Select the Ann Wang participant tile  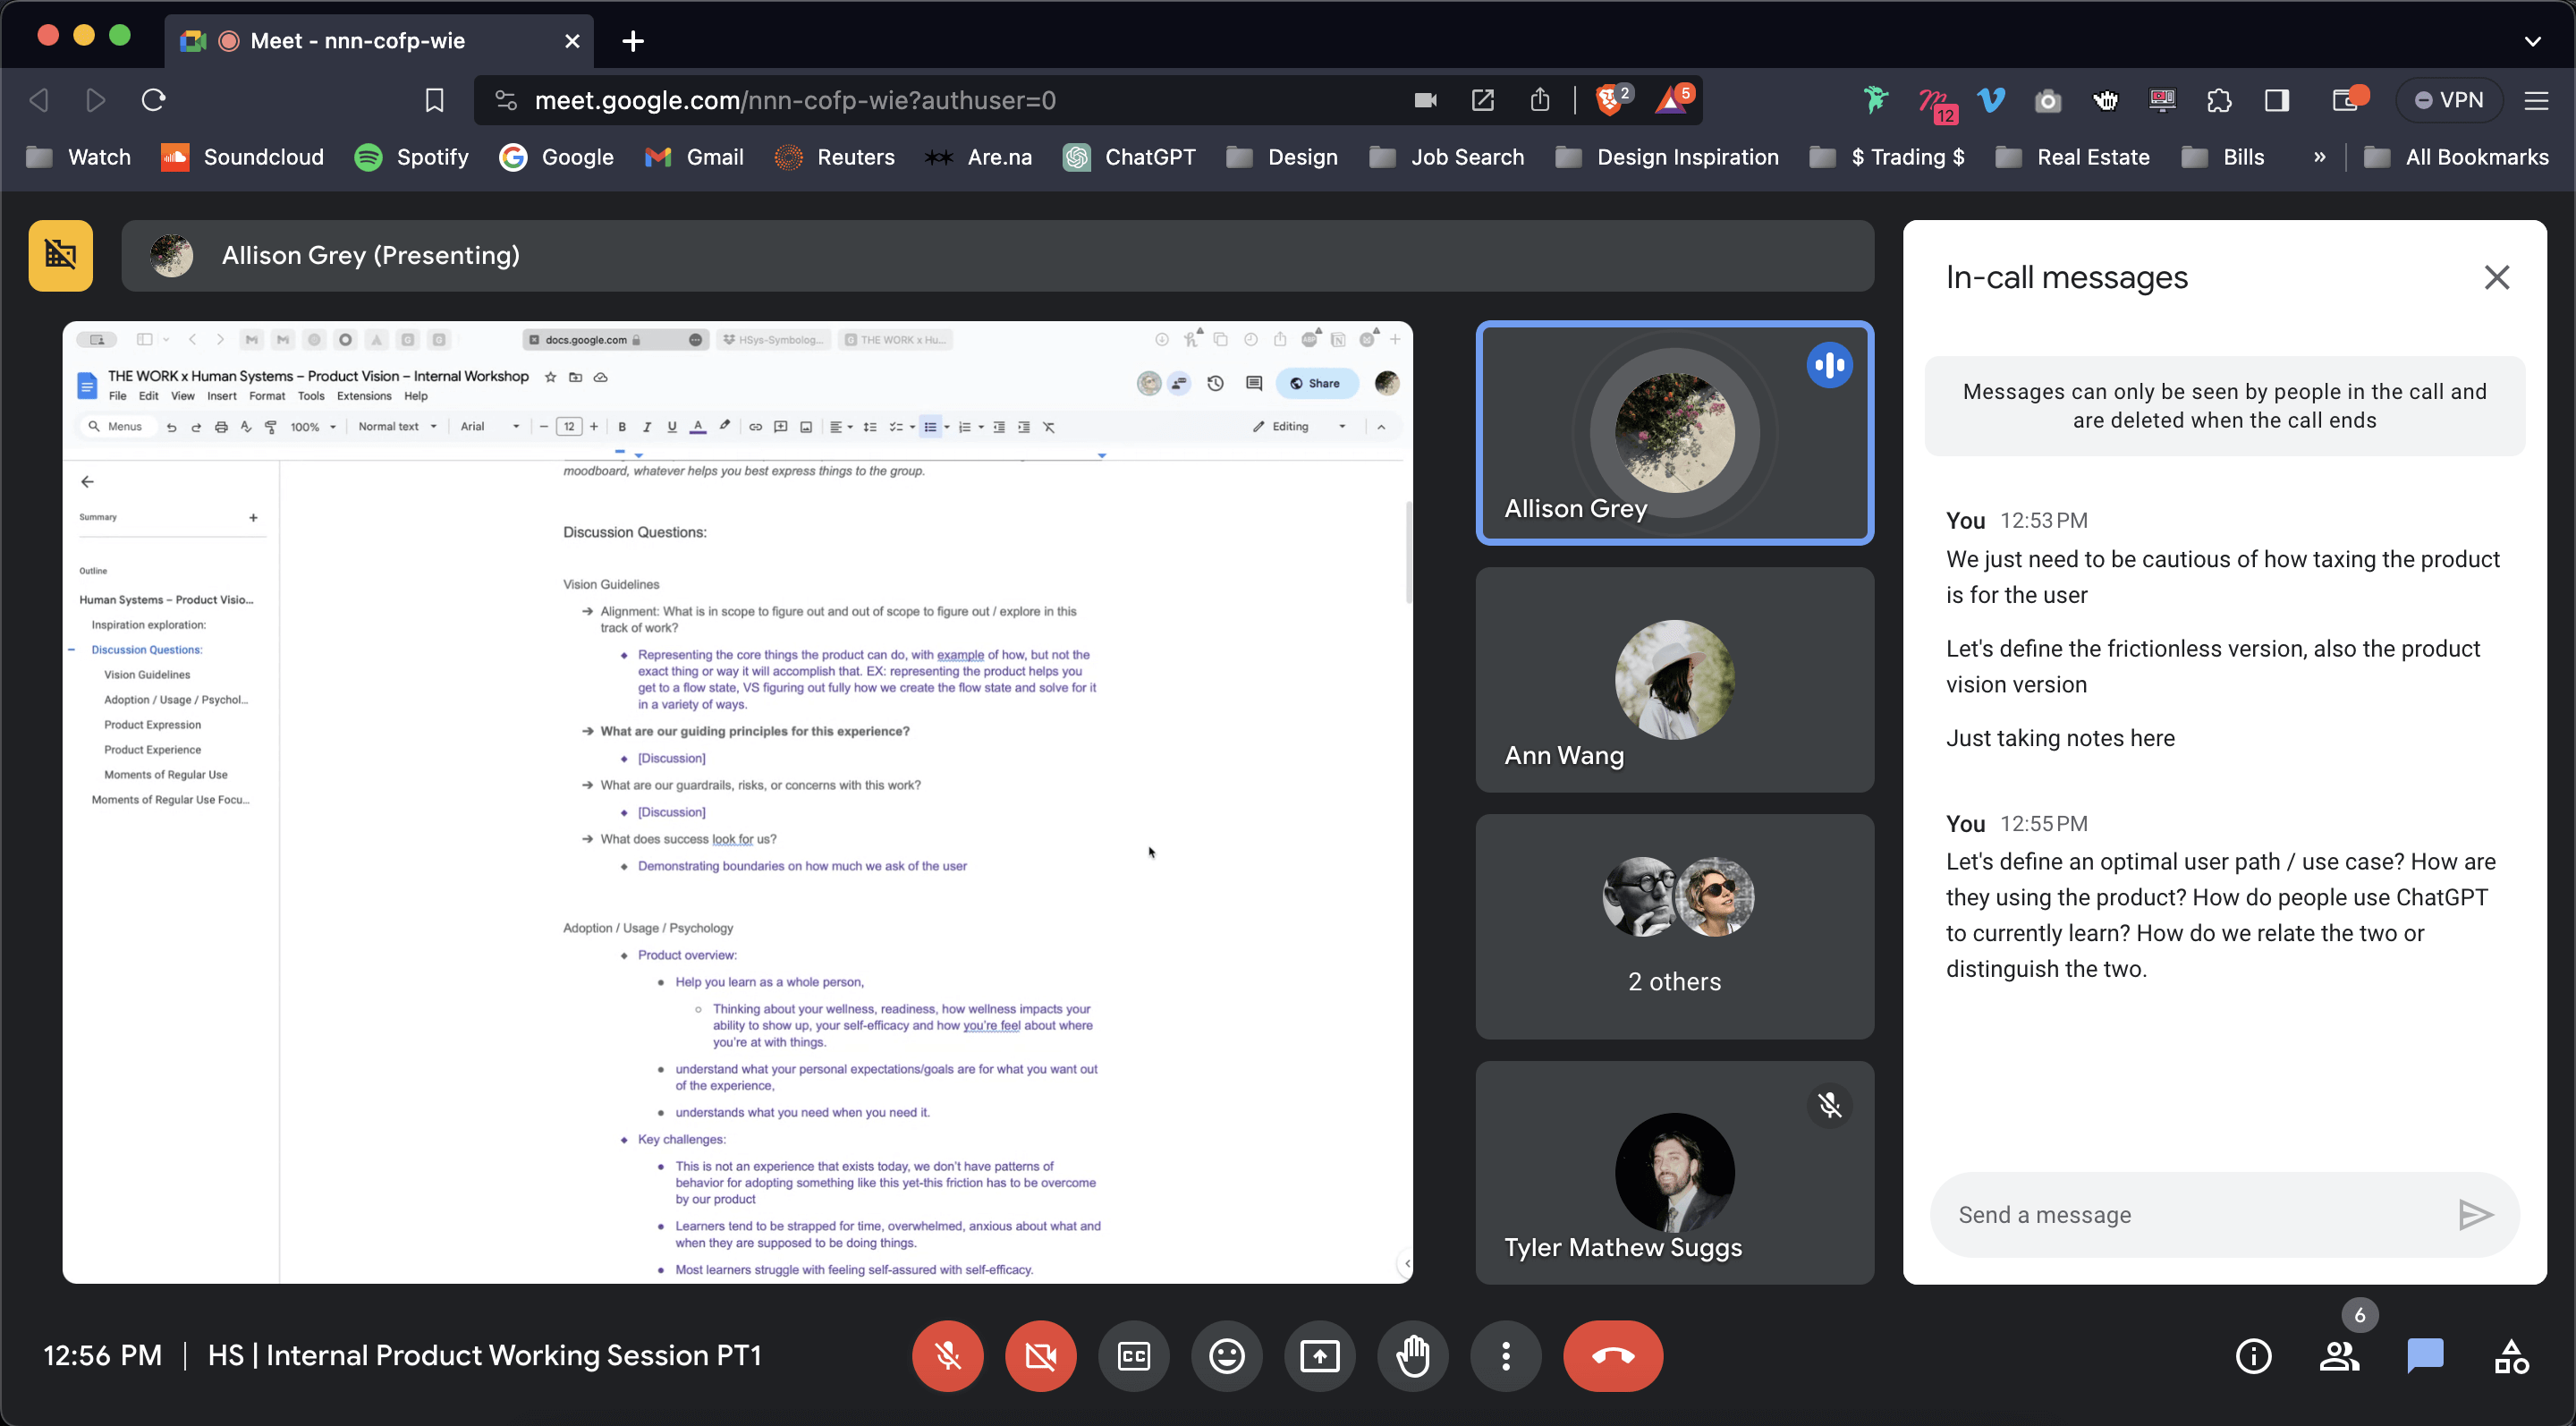(1674, 680)
